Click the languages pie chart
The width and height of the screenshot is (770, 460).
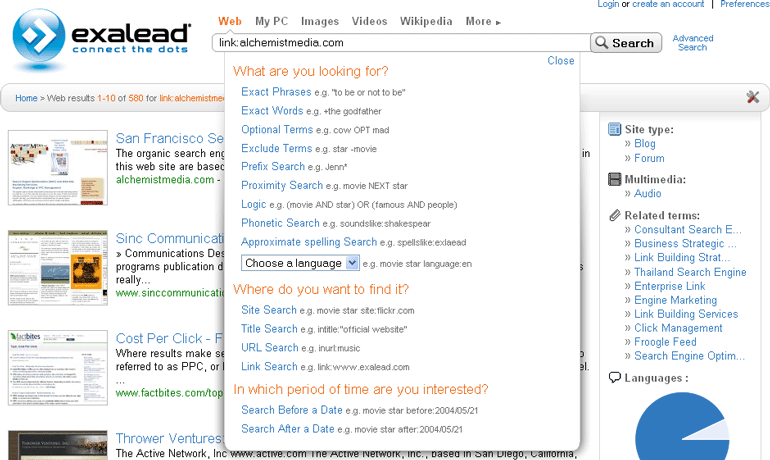tap(682, 426)
